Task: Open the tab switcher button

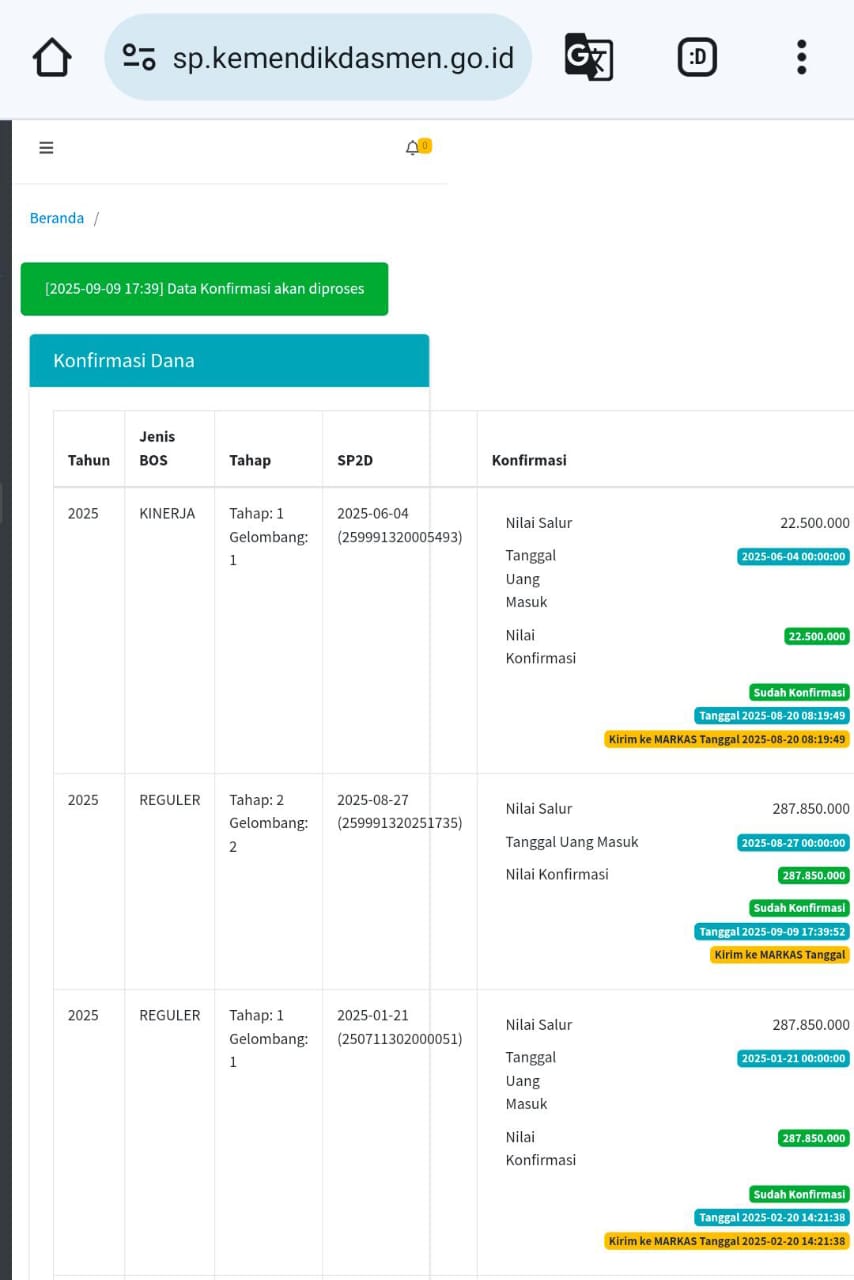Action: tap(697, 57)
